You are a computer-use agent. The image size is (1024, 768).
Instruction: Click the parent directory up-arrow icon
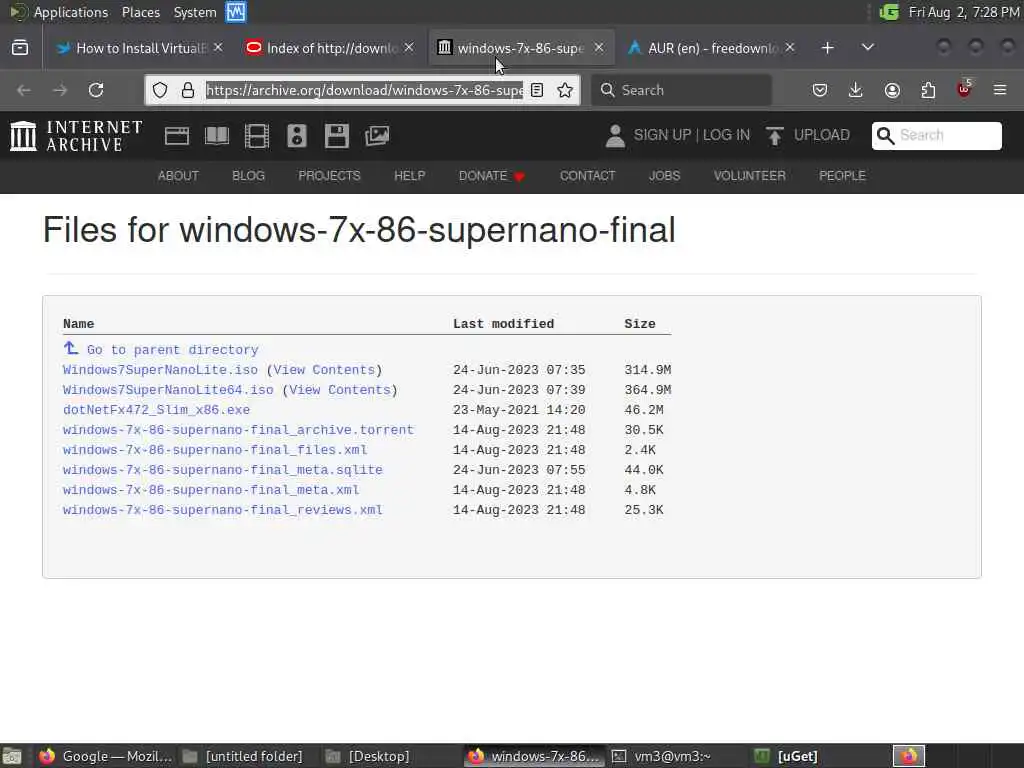[x=71, y=348]
